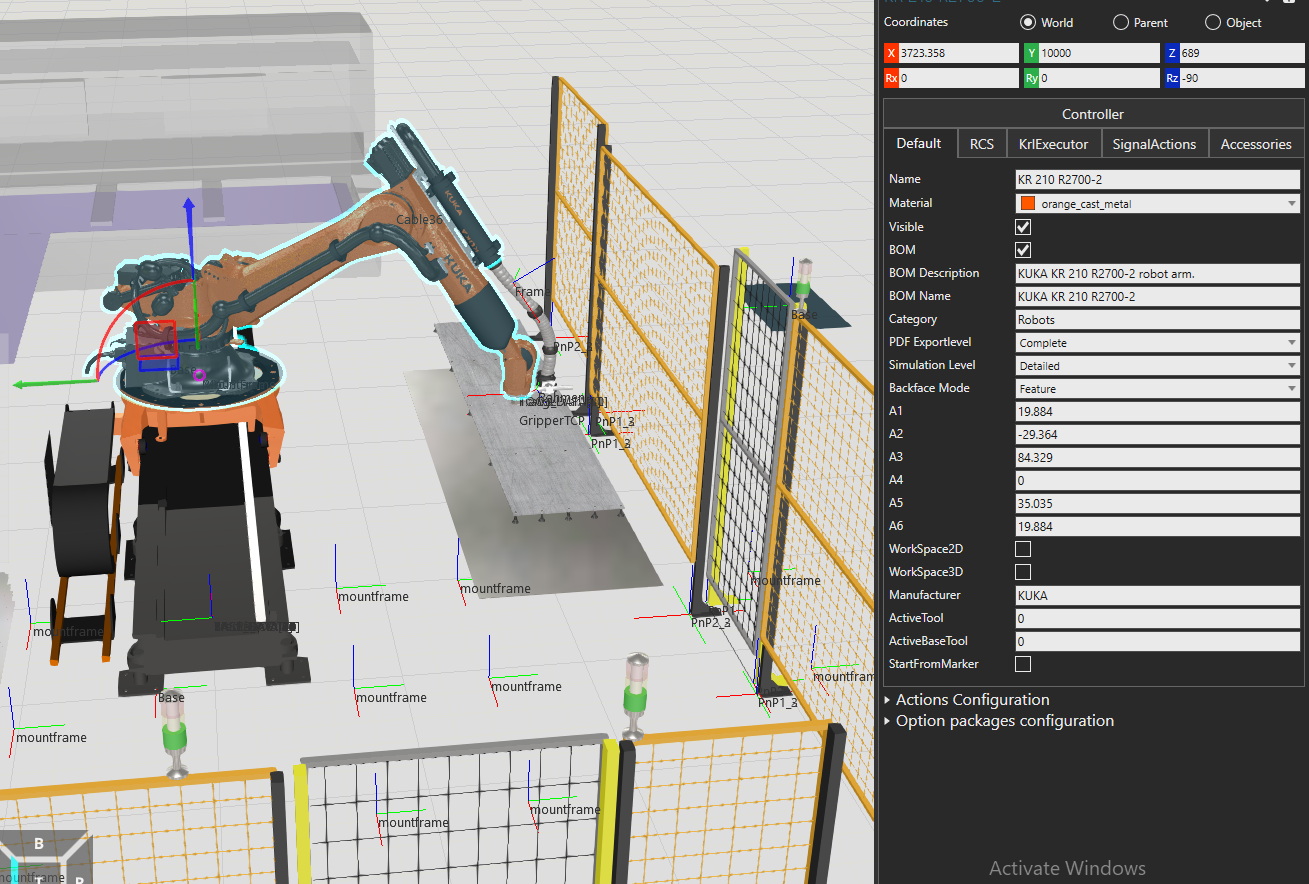Switch to the KrlExecutor tab

[1054, 144]
